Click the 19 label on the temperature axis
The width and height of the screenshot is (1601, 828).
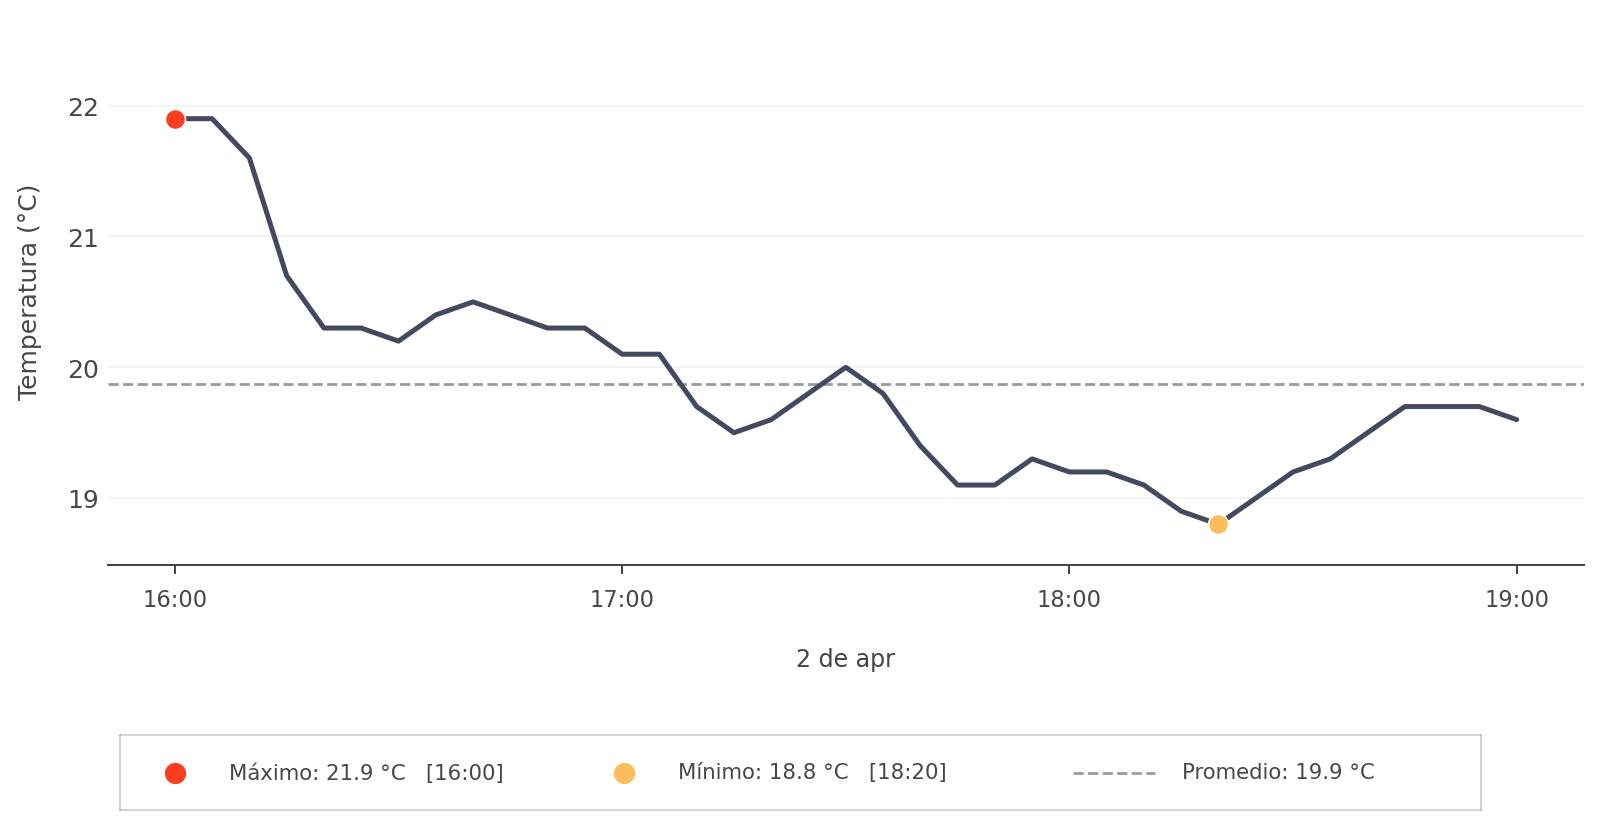84,499
